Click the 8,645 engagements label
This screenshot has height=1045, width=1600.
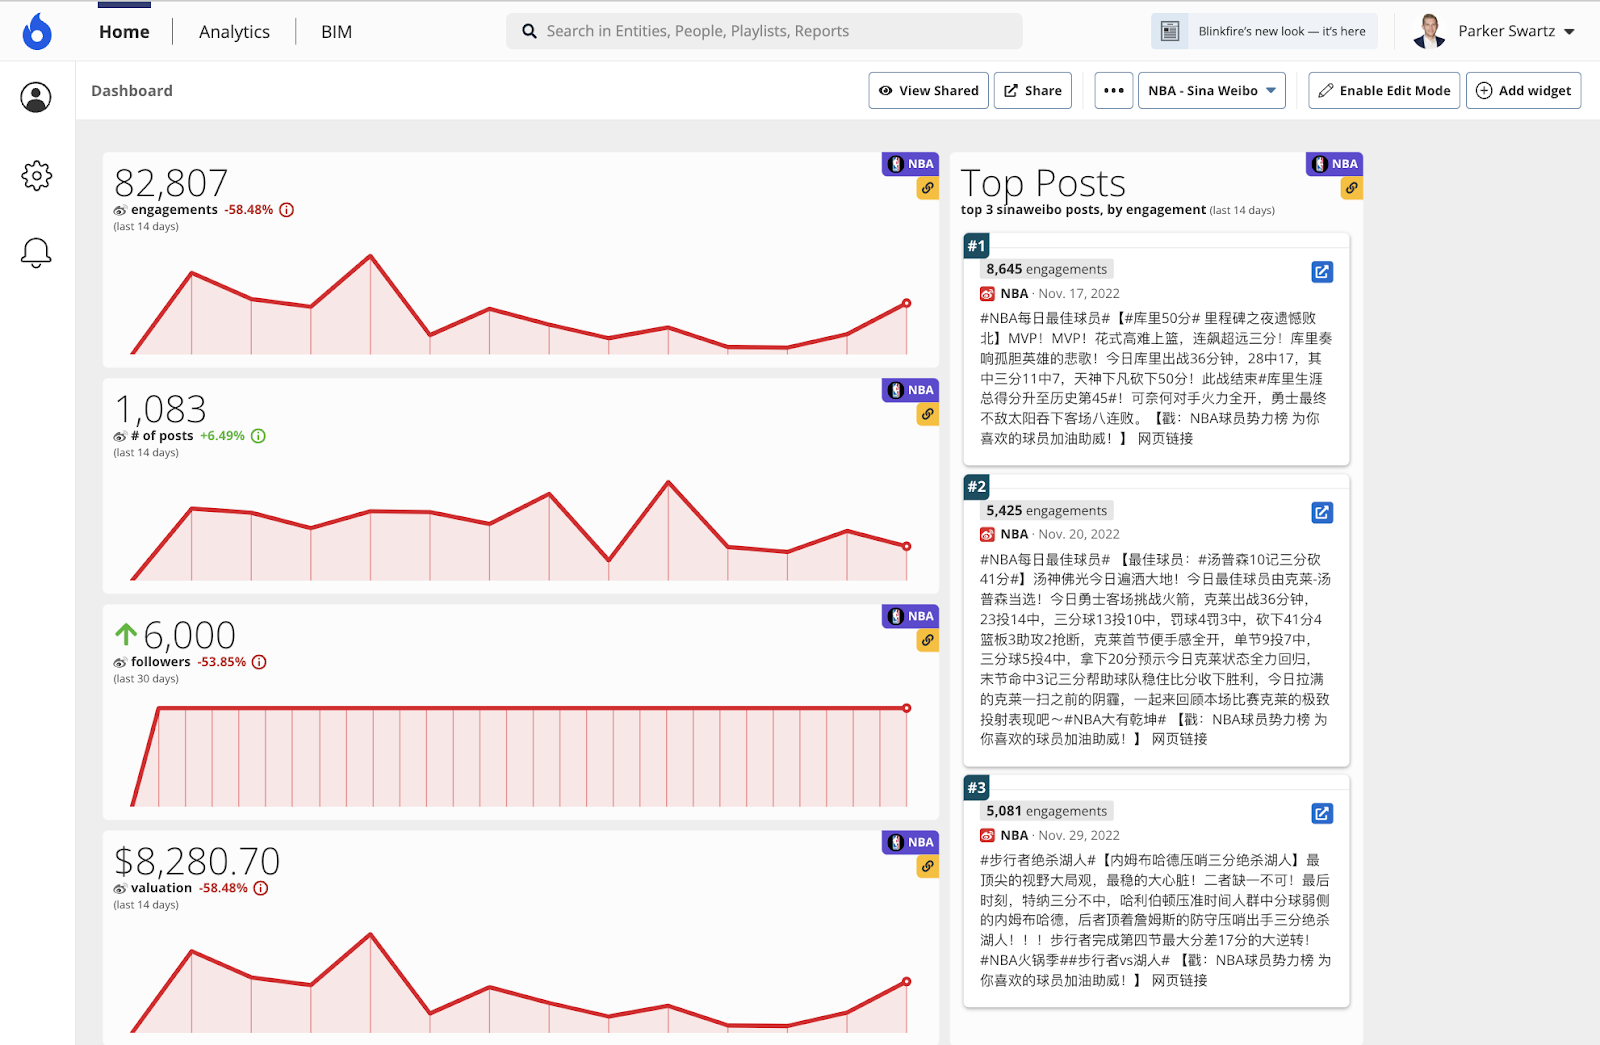tap(1047, 269)
